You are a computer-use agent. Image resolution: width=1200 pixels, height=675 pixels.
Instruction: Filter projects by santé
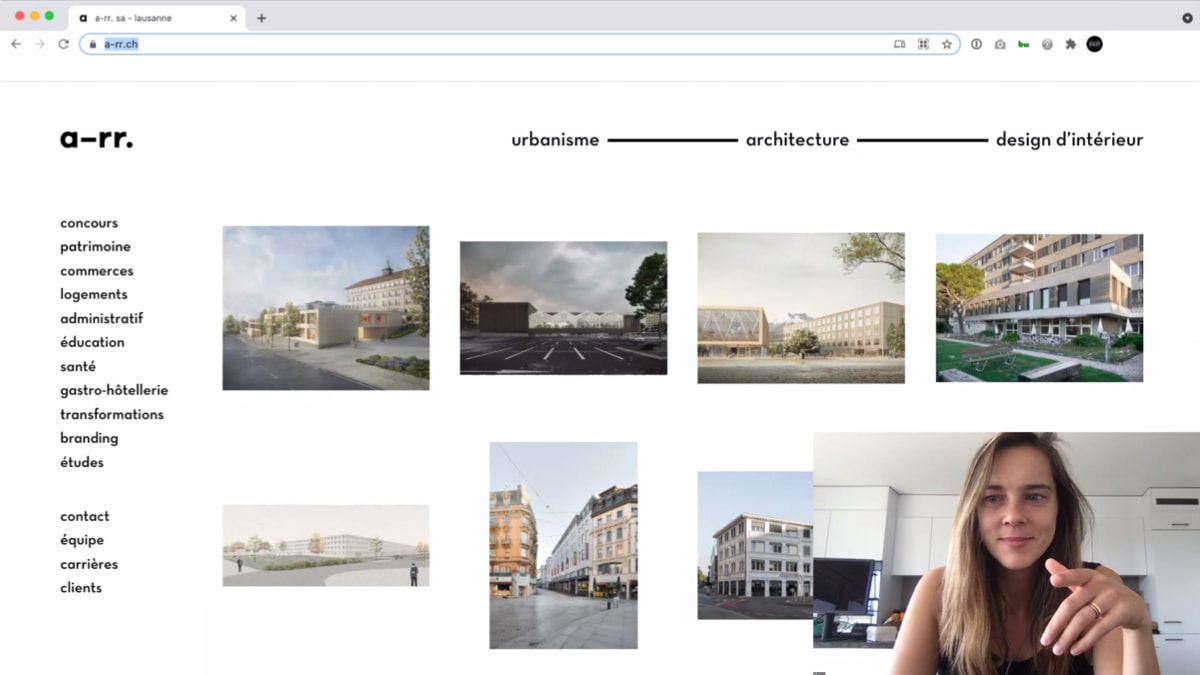coord(78,367)
